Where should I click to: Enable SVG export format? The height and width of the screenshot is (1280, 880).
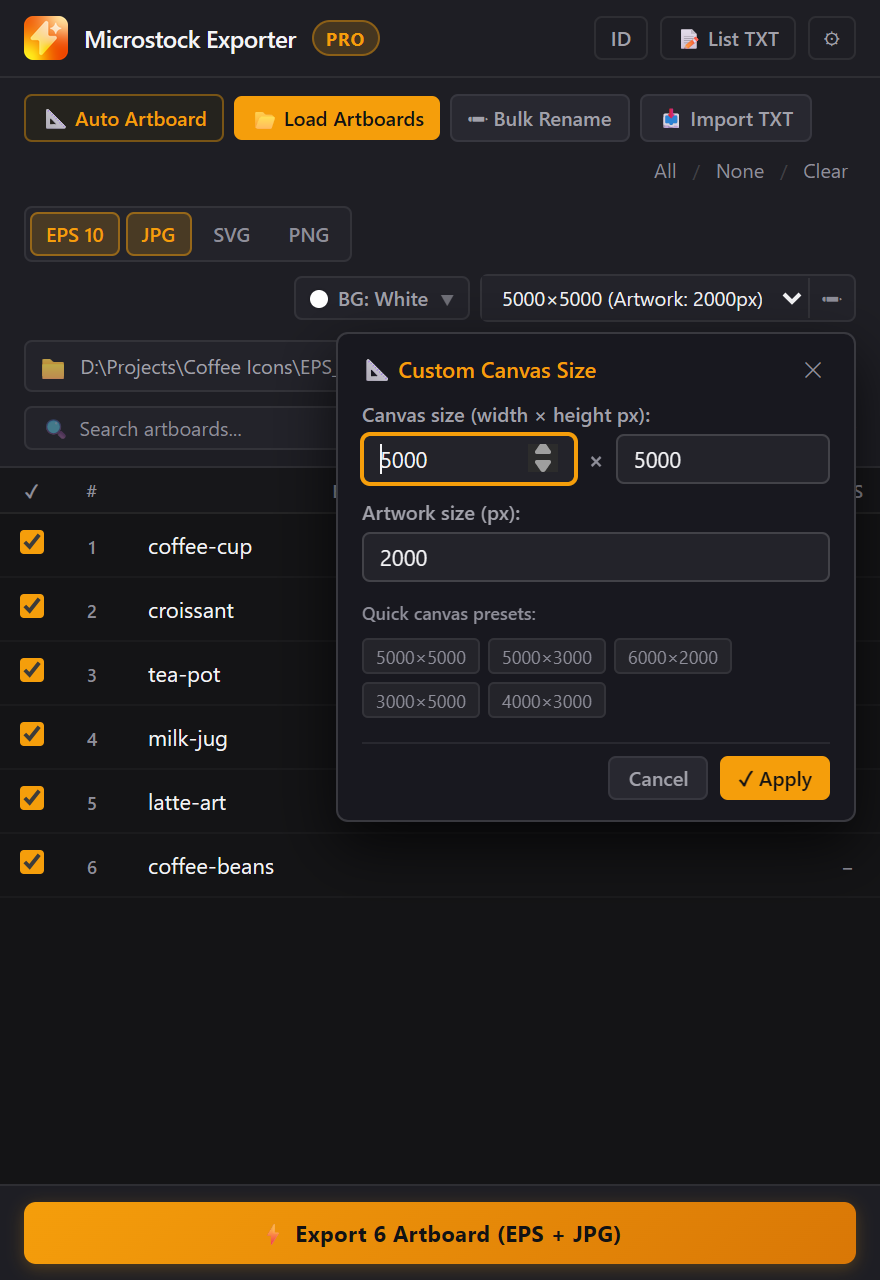click(231, 235)
